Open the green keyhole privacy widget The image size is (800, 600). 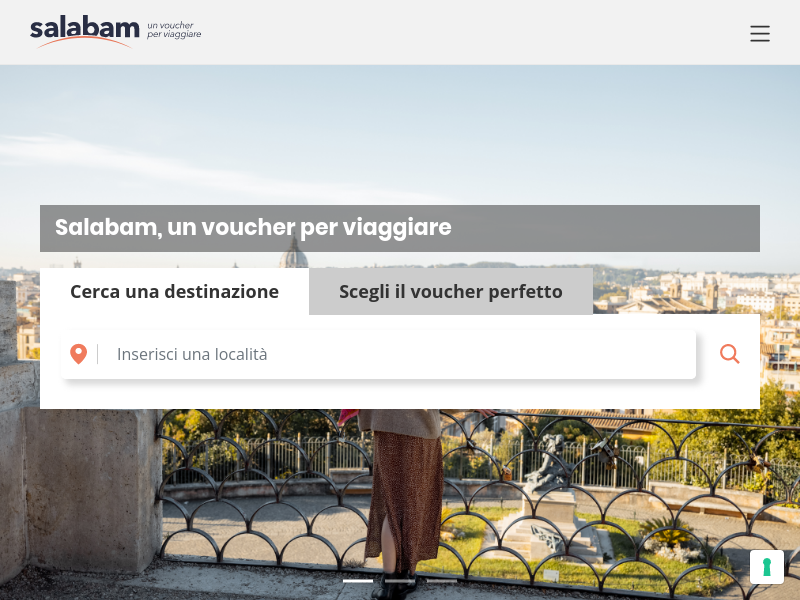coord(767,567)
